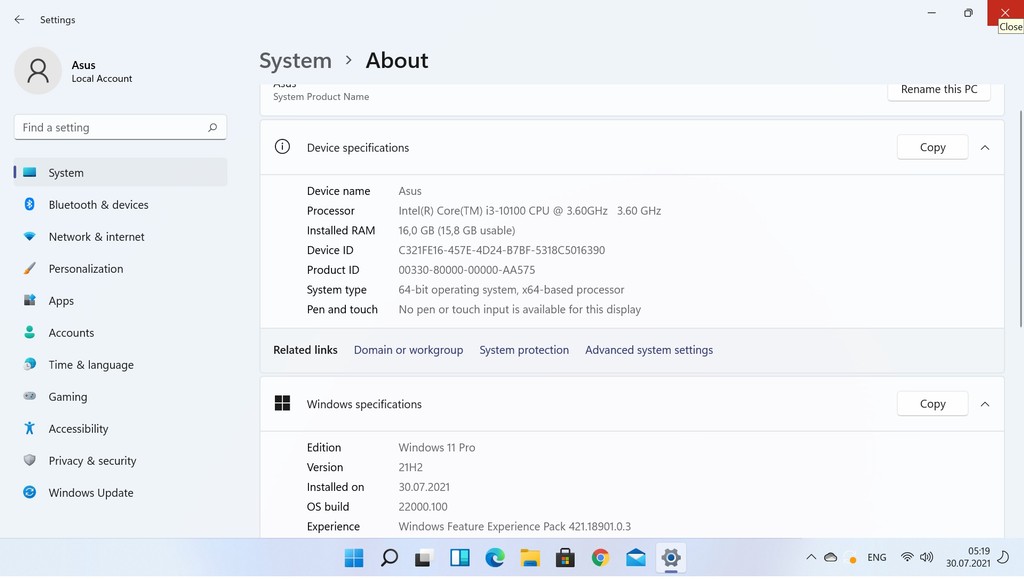Collapse the Device specifications section
The image size is (1024, 579).
point(985,148)
